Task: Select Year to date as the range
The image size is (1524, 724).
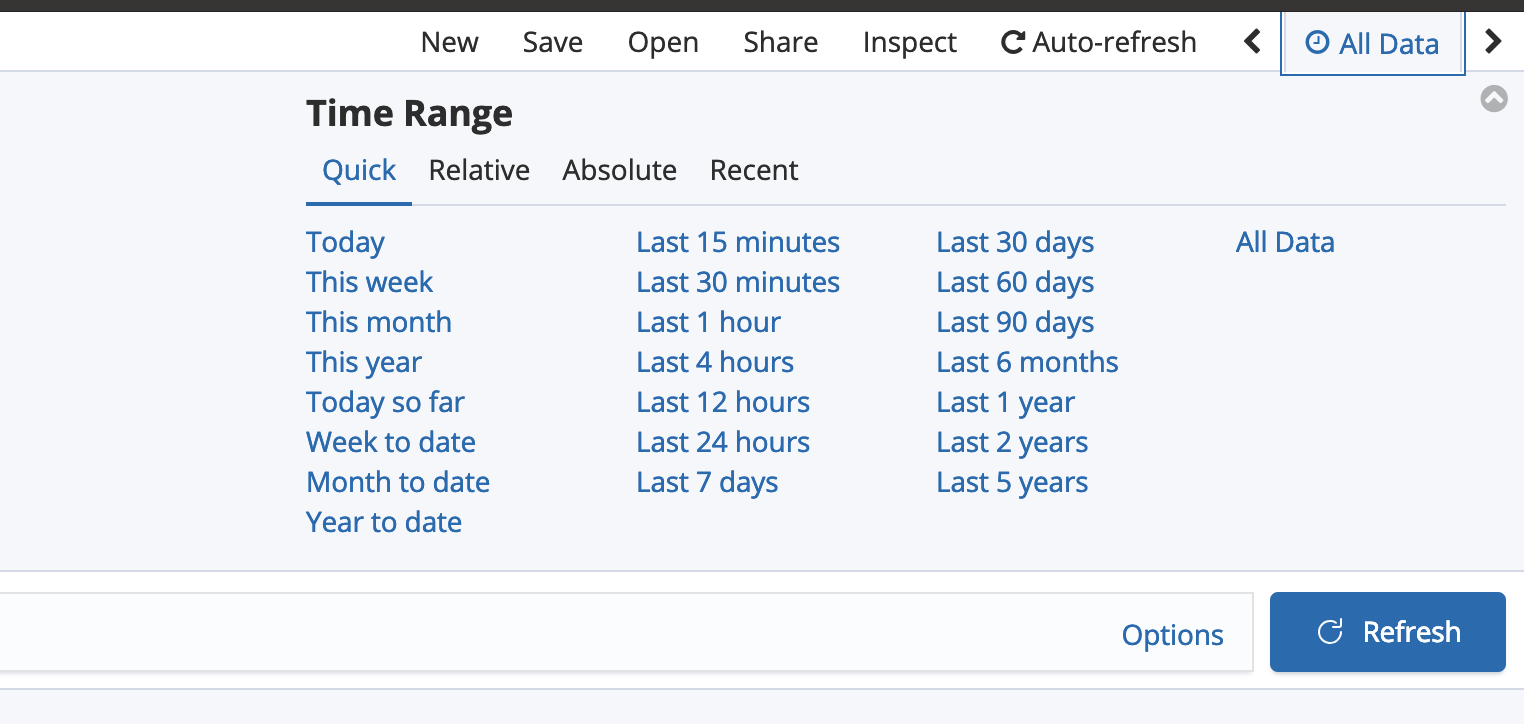Action: 383,521
